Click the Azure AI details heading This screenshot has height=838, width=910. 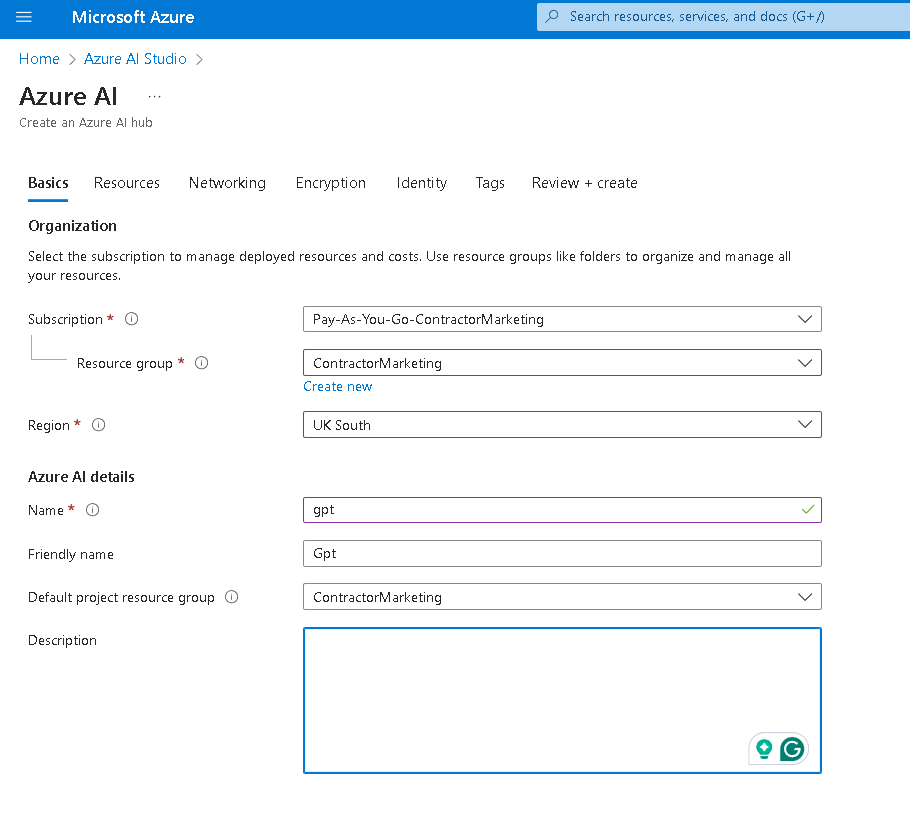[x=81, y=476]
